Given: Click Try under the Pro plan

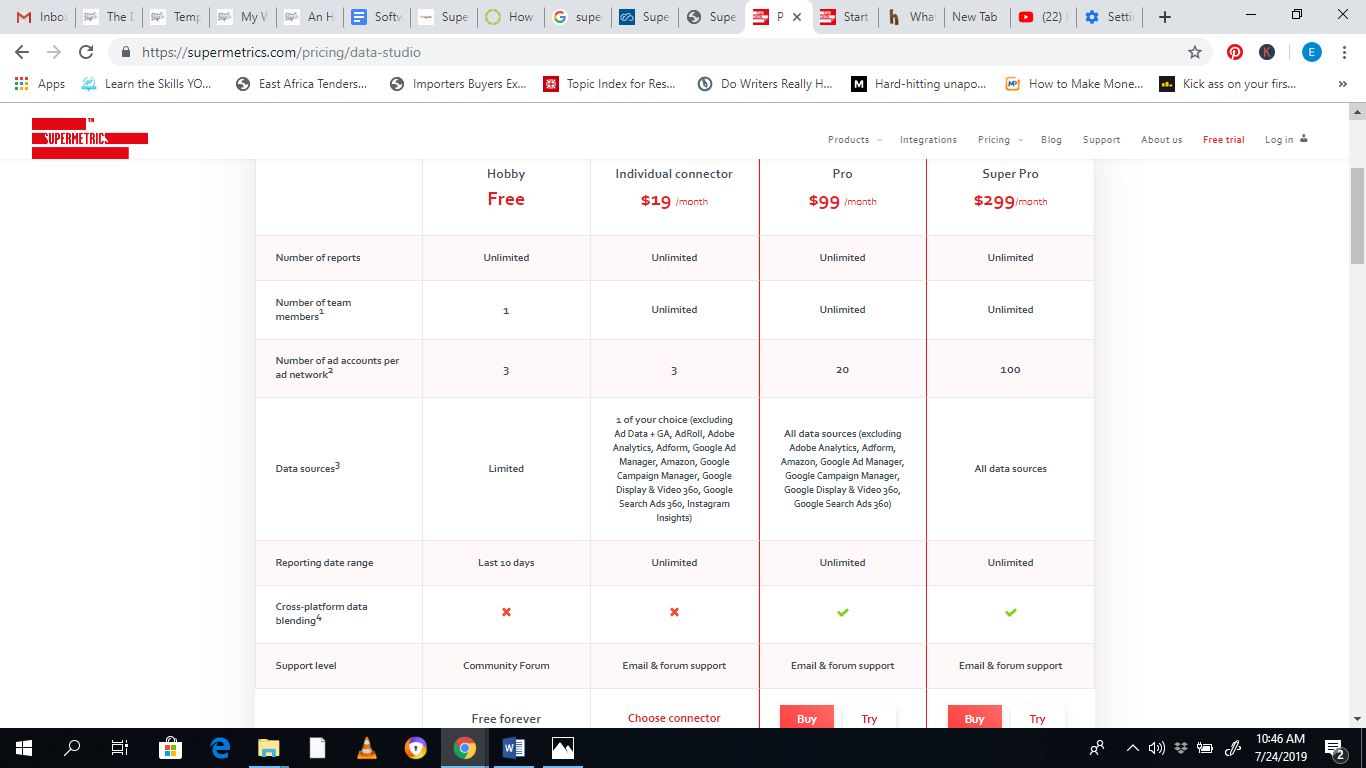Looking at the screenshot, I should 870,717.
